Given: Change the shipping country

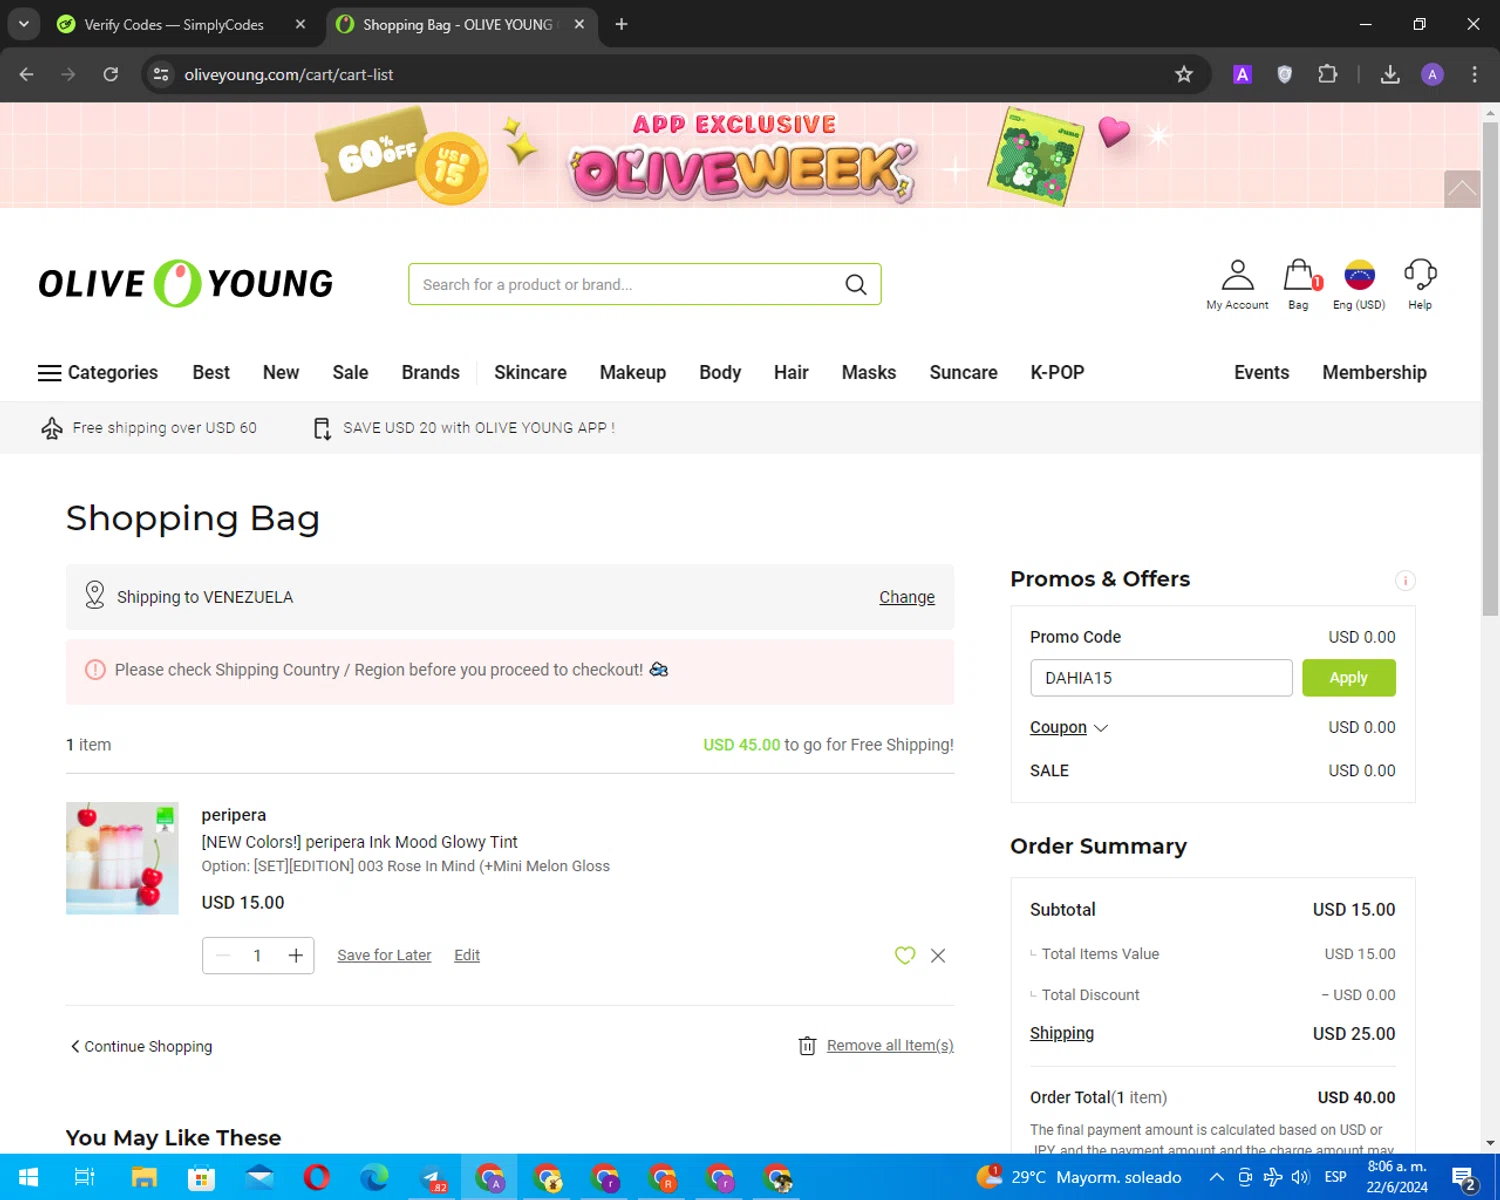Looking at the screenshot, I should point(907,597).
